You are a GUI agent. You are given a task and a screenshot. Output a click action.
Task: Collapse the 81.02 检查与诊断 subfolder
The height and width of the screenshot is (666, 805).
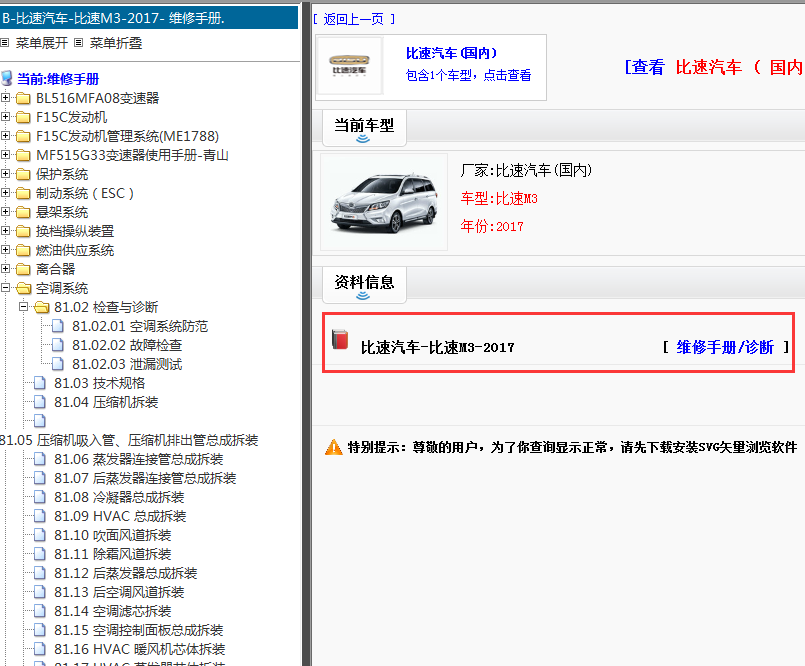tap(23, 307)
